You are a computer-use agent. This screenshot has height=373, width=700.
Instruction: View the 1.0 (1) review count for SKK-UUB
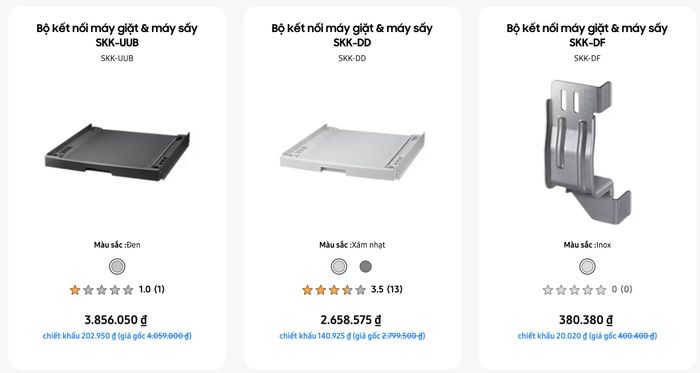tap(152, 289)
